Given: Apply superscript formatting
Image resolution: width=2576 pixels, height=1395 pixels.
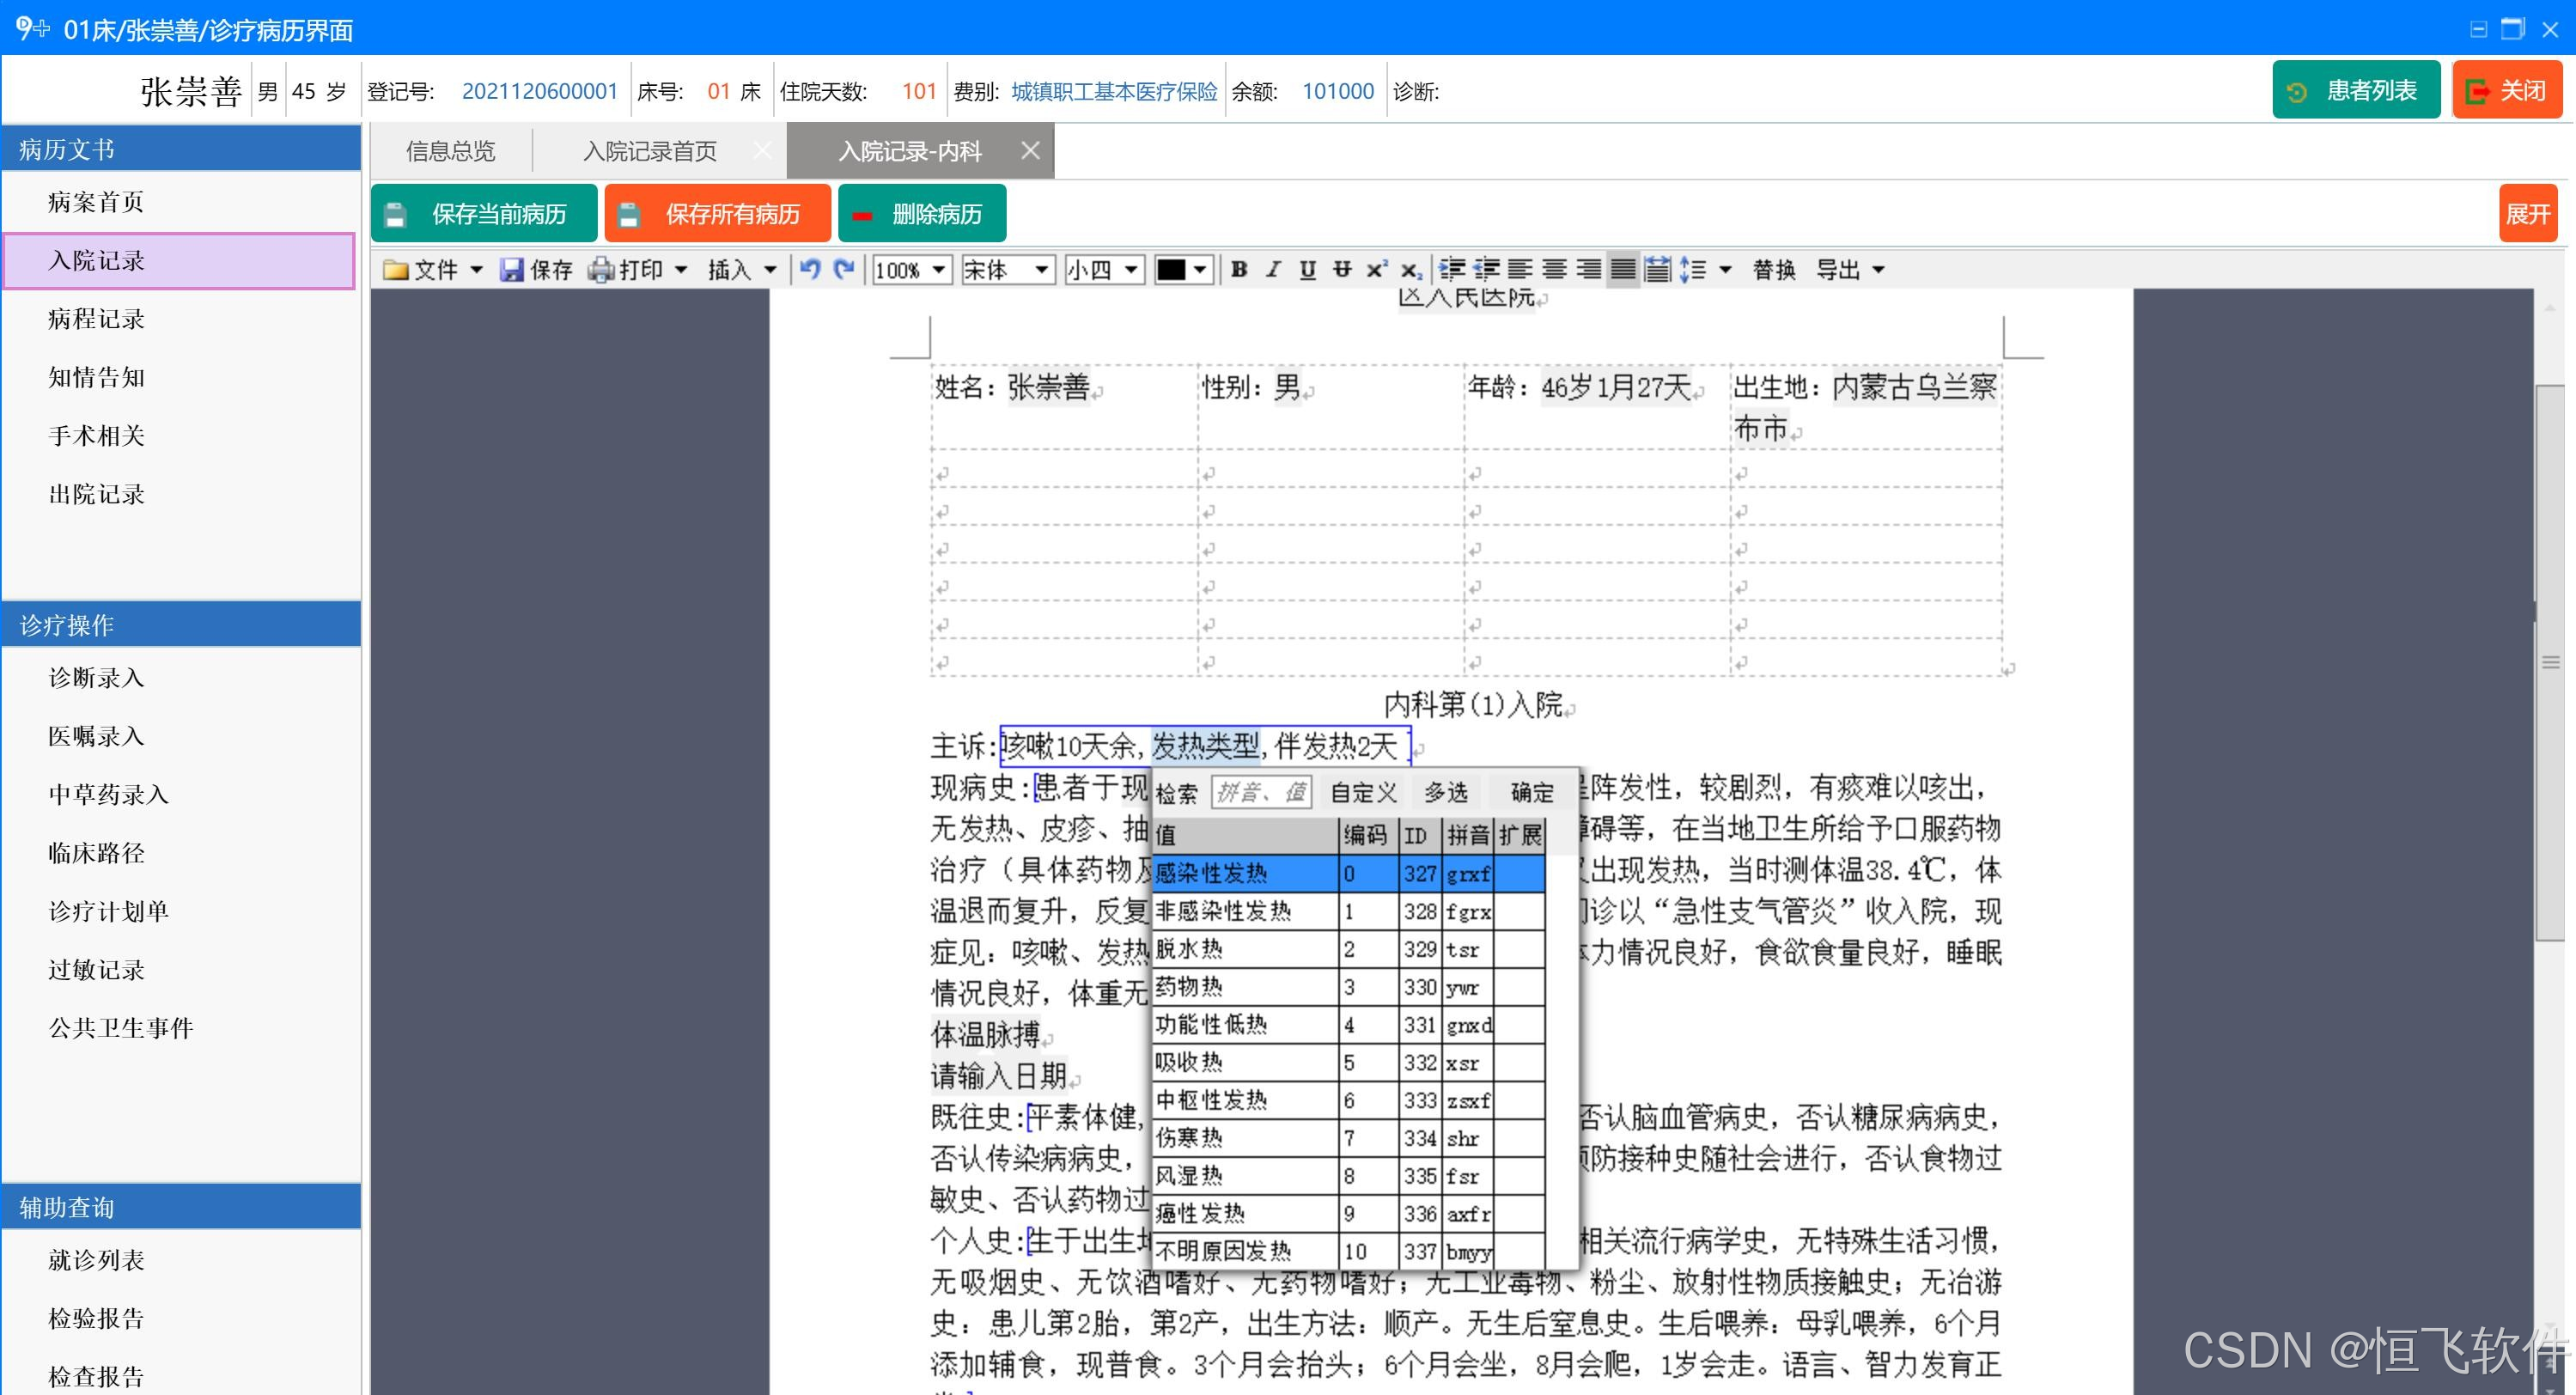Looking at the screenshot, I should pos(1377,269).
